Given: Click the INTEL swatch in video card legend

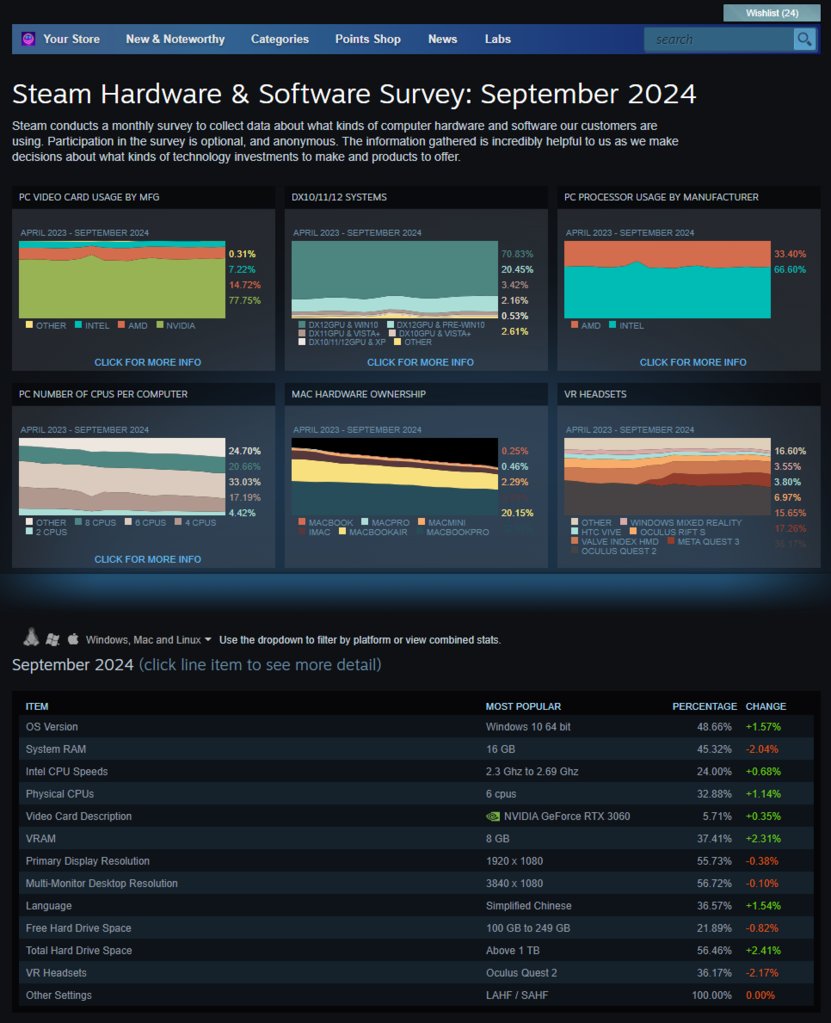Looking at the screenshot, I should coord(78,325).
